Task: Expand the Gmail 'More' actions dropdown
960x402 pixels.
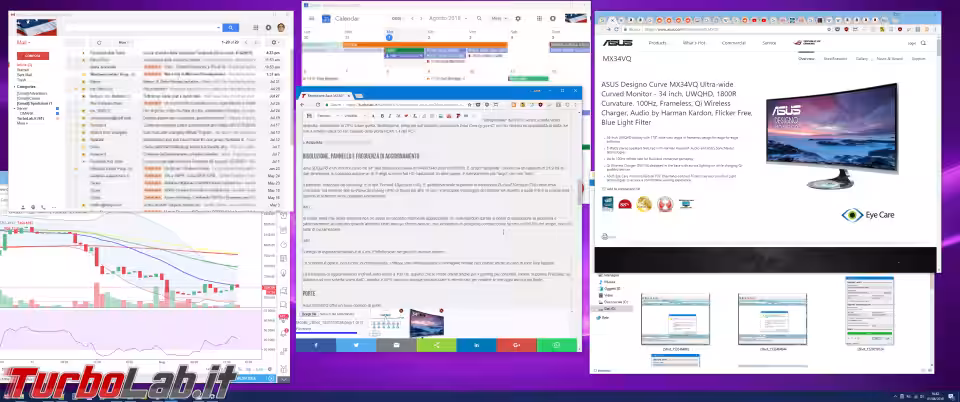Action: (124, 43)
